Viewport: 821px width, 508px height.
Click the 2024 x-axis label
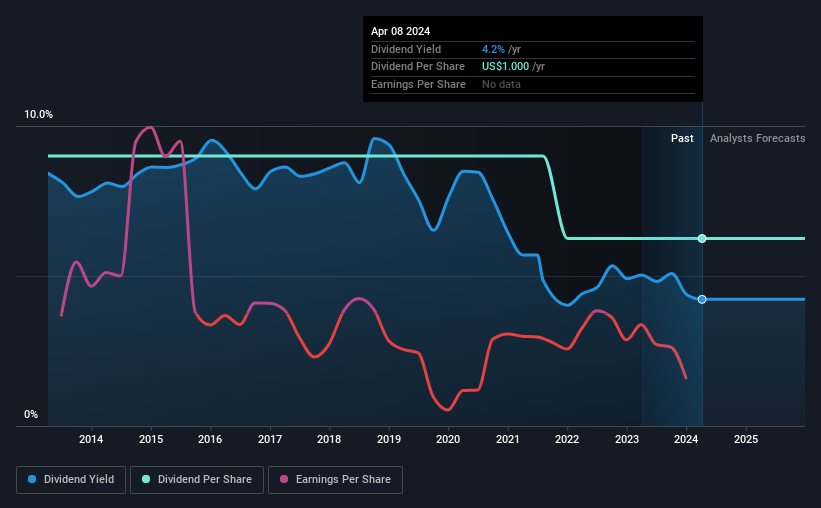686,439
